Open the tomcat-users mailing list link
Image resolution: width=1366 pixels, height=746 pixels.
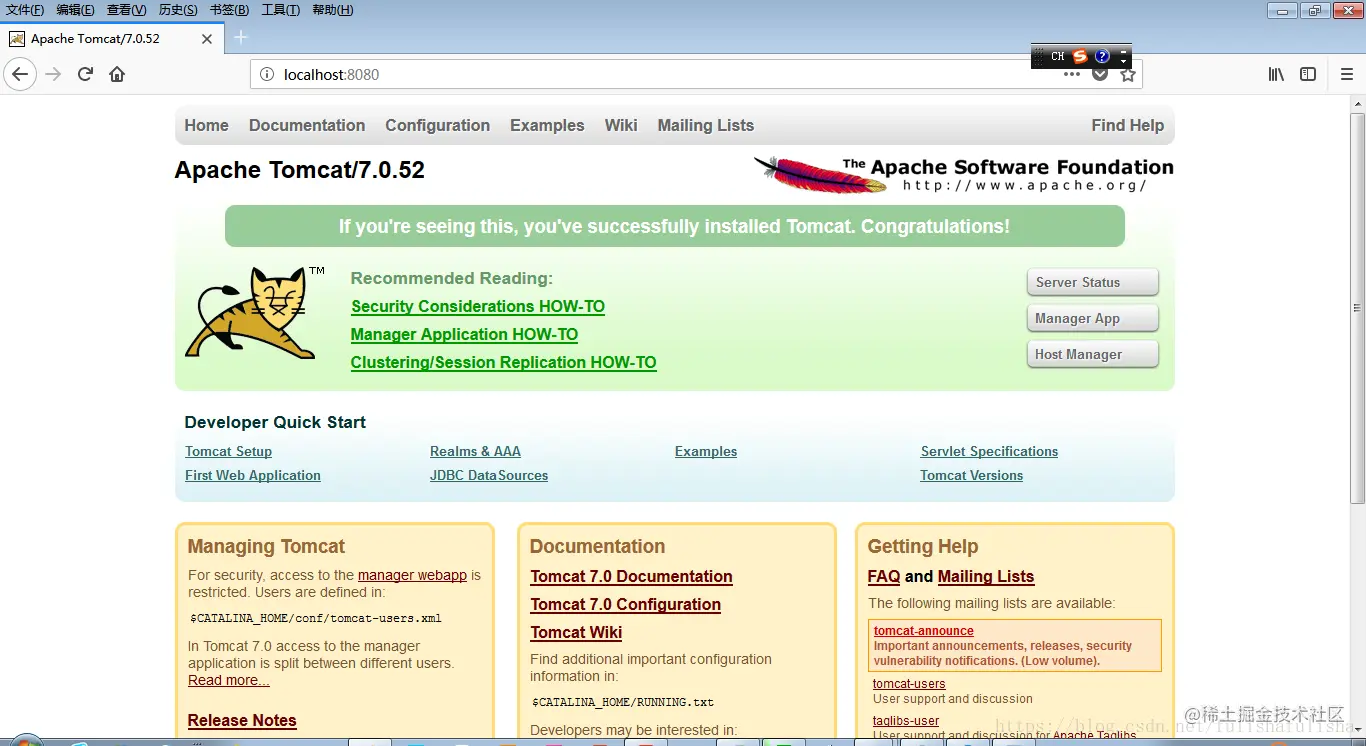pyautogui.click(x=909, y=684)
